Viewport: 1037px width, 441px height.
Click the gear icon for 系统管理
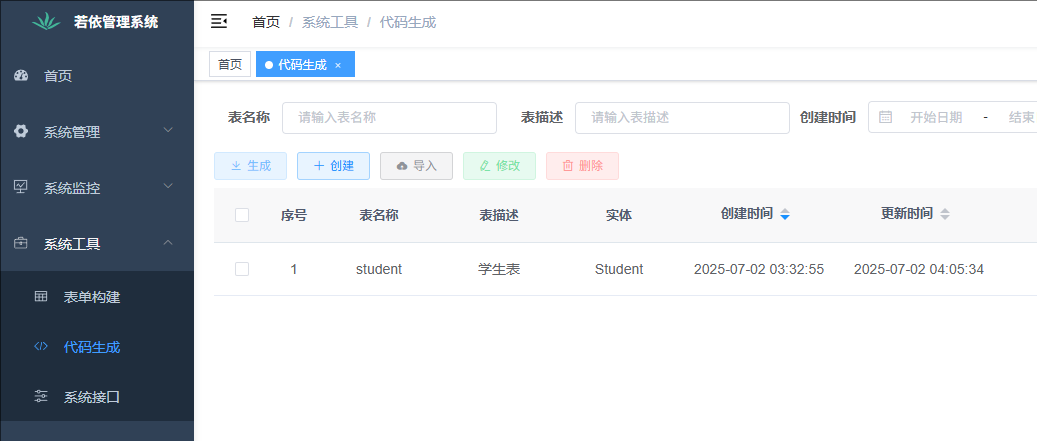click(21, 131)
